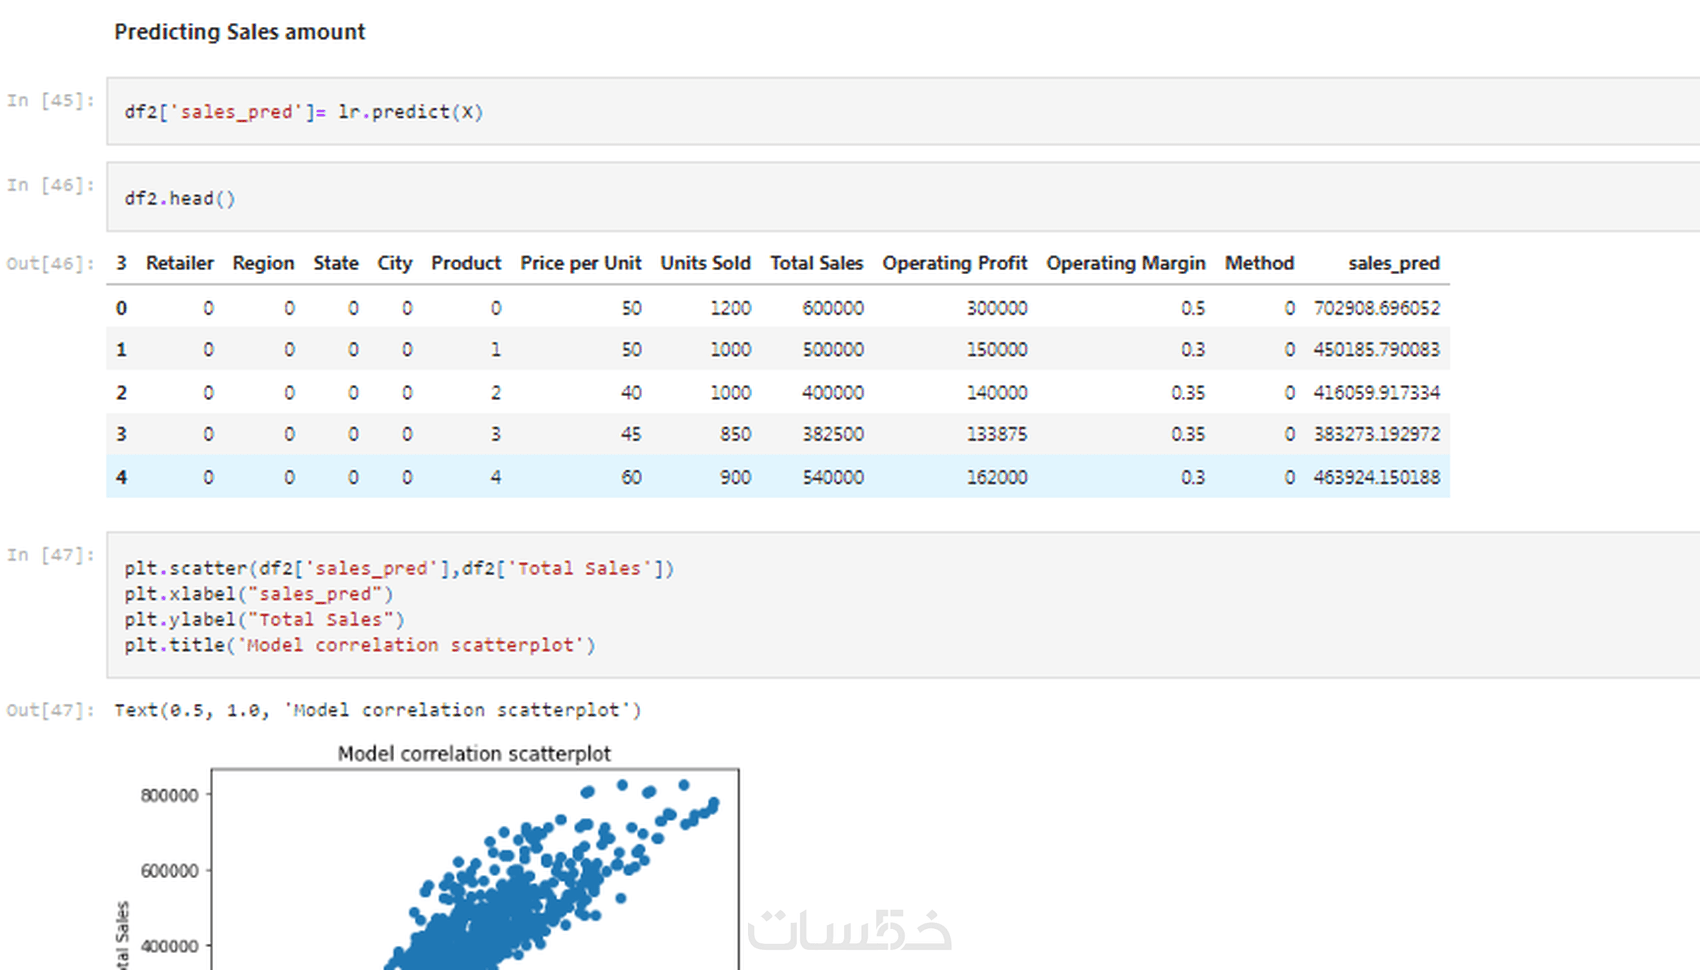1700x970 pixels.
Task: Click the 400000 y-axis tick label
Action: click(x=170, y=946)
